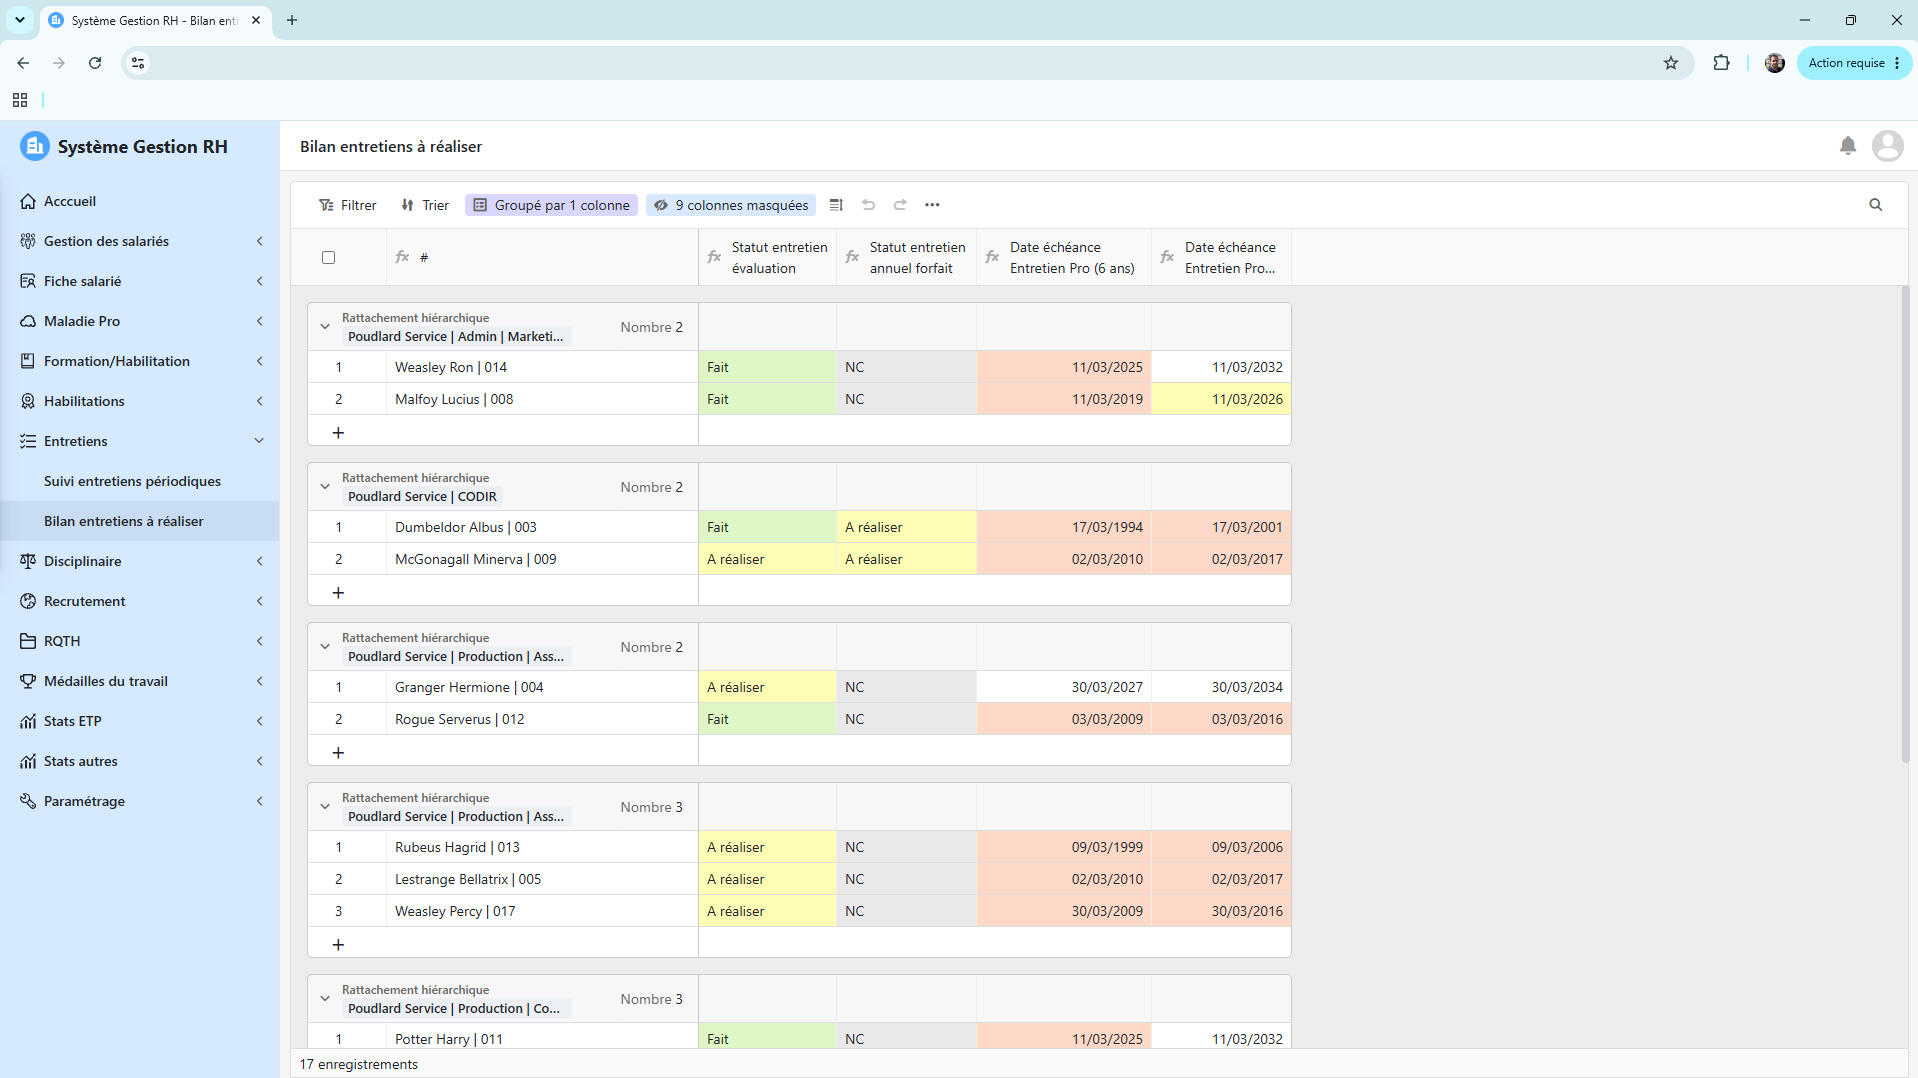Click the undo arrow in toolbar

click(868, 205)
